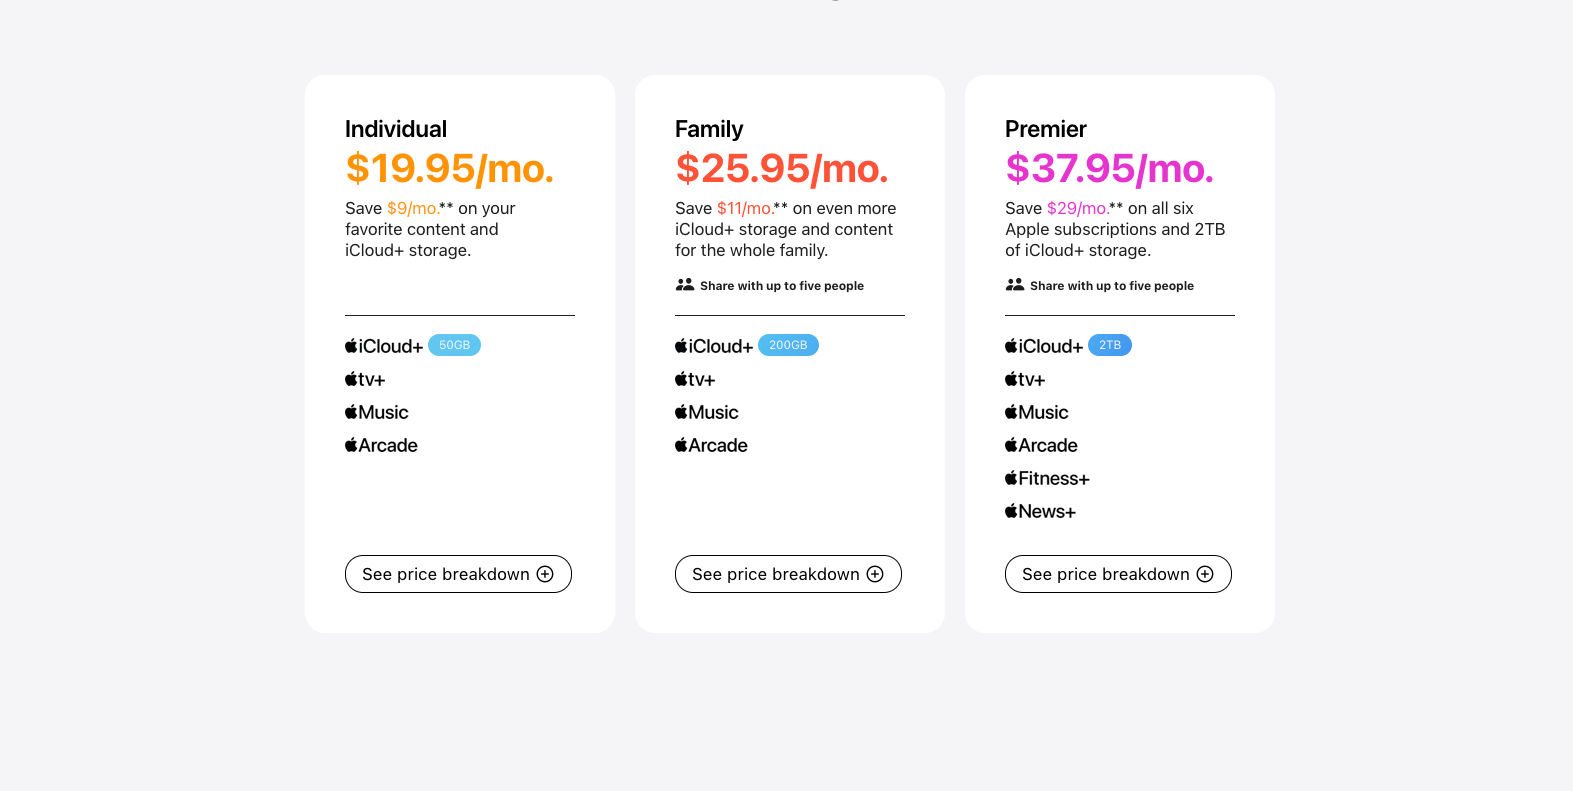Click the 50GB storage badge in Individual plan
Image resolution: width=1573 pixels, height=791 pixels.
454,344
